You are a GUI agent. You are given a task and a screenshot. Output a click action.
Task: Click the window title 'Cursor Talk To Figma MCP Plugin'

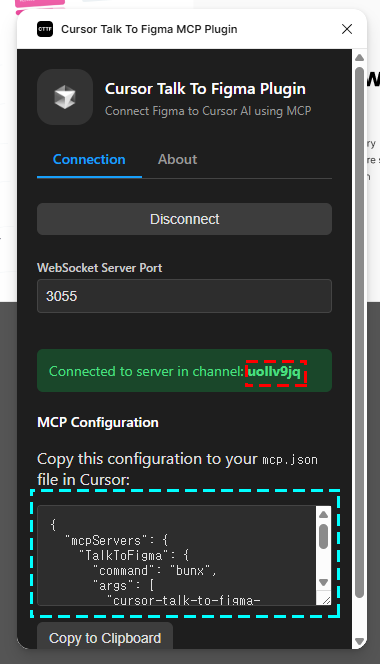click(149, 29)
